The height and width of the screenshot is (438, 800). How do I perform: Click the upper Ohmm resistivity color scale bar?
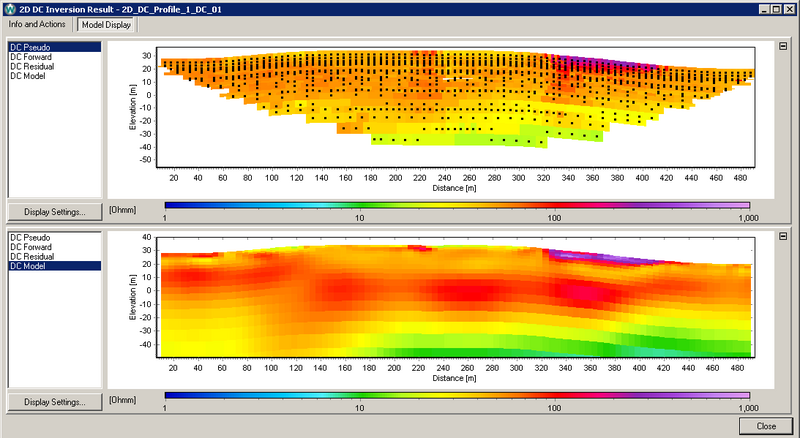456,205
